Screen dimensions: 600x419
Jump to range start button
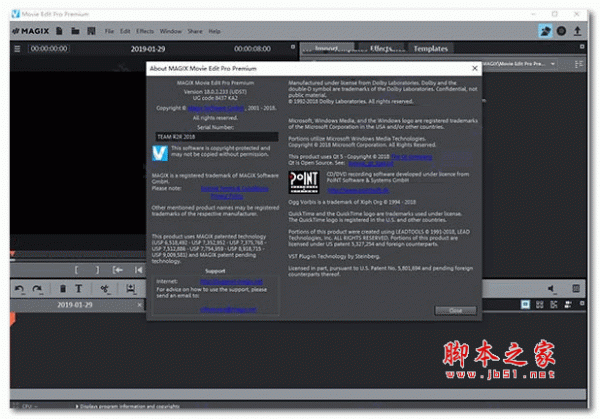(117, 270)
